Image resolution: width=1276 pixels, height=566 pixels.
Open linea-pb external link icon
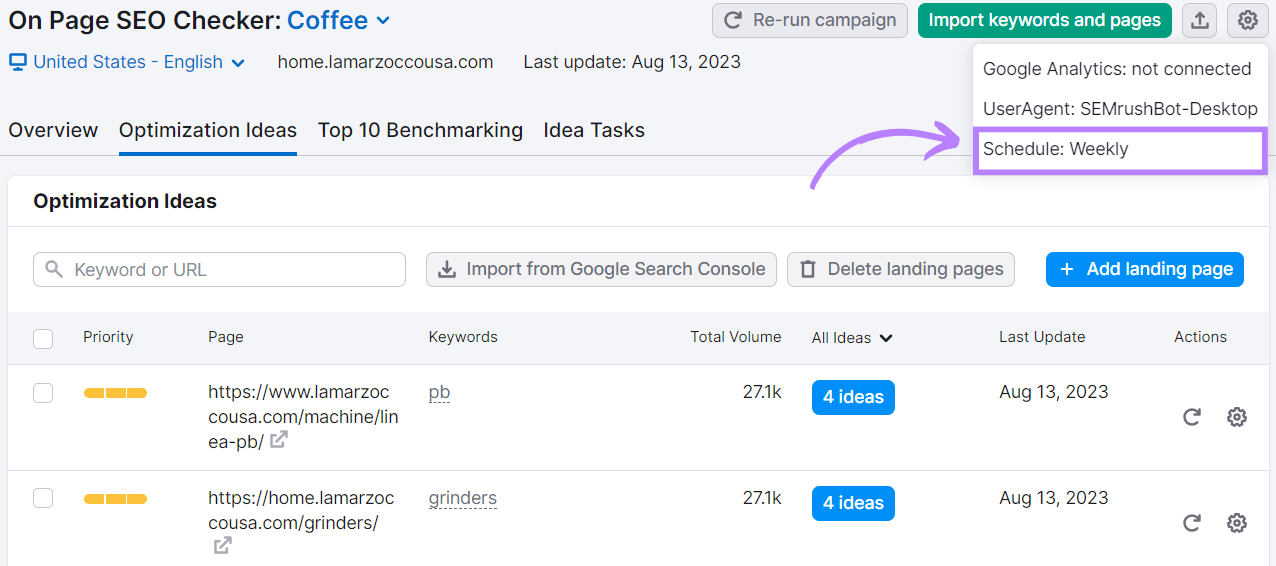coord(279,440)
